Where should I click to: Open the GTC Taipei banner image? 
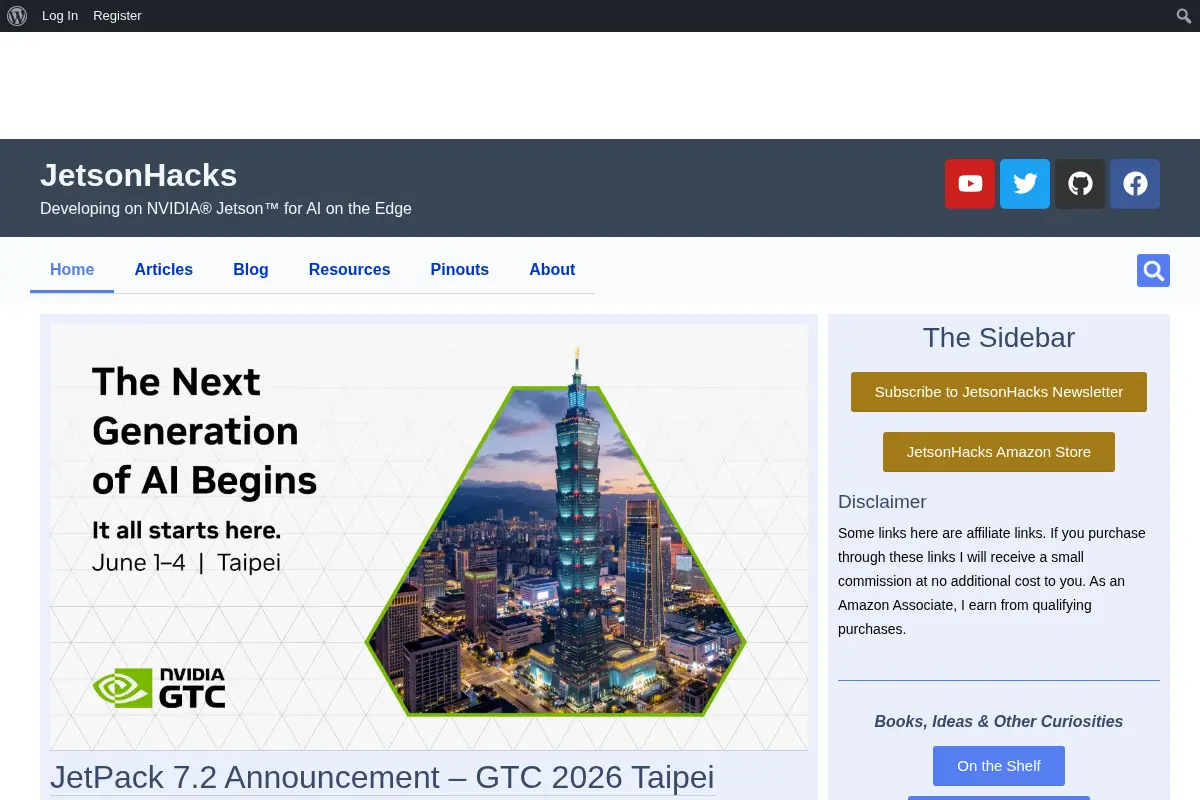pos(429,537)
